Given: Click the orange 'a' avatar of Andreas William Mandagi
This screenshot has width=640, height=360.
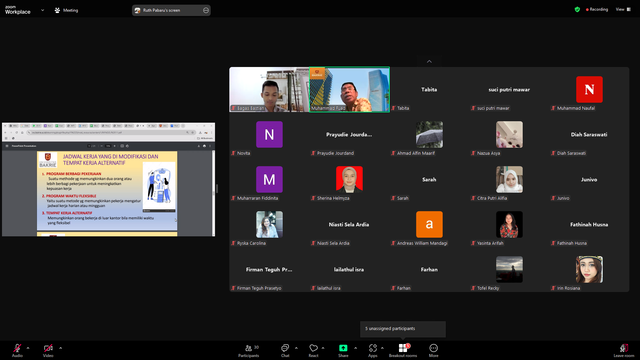Looking at the screenshot, I should (429, 224).
